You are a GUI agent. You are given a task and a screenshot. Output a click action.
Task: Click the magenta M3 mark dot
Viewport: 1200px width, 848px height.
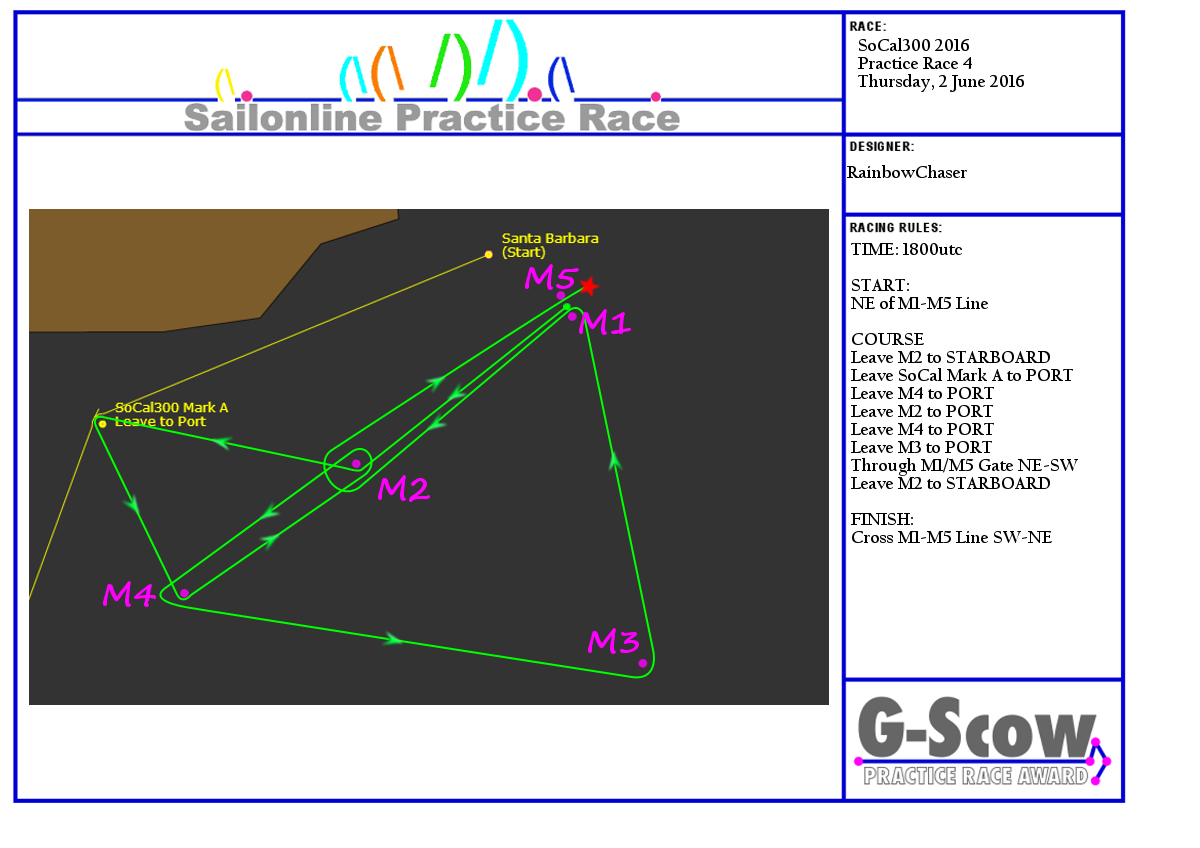pos(643,663)
